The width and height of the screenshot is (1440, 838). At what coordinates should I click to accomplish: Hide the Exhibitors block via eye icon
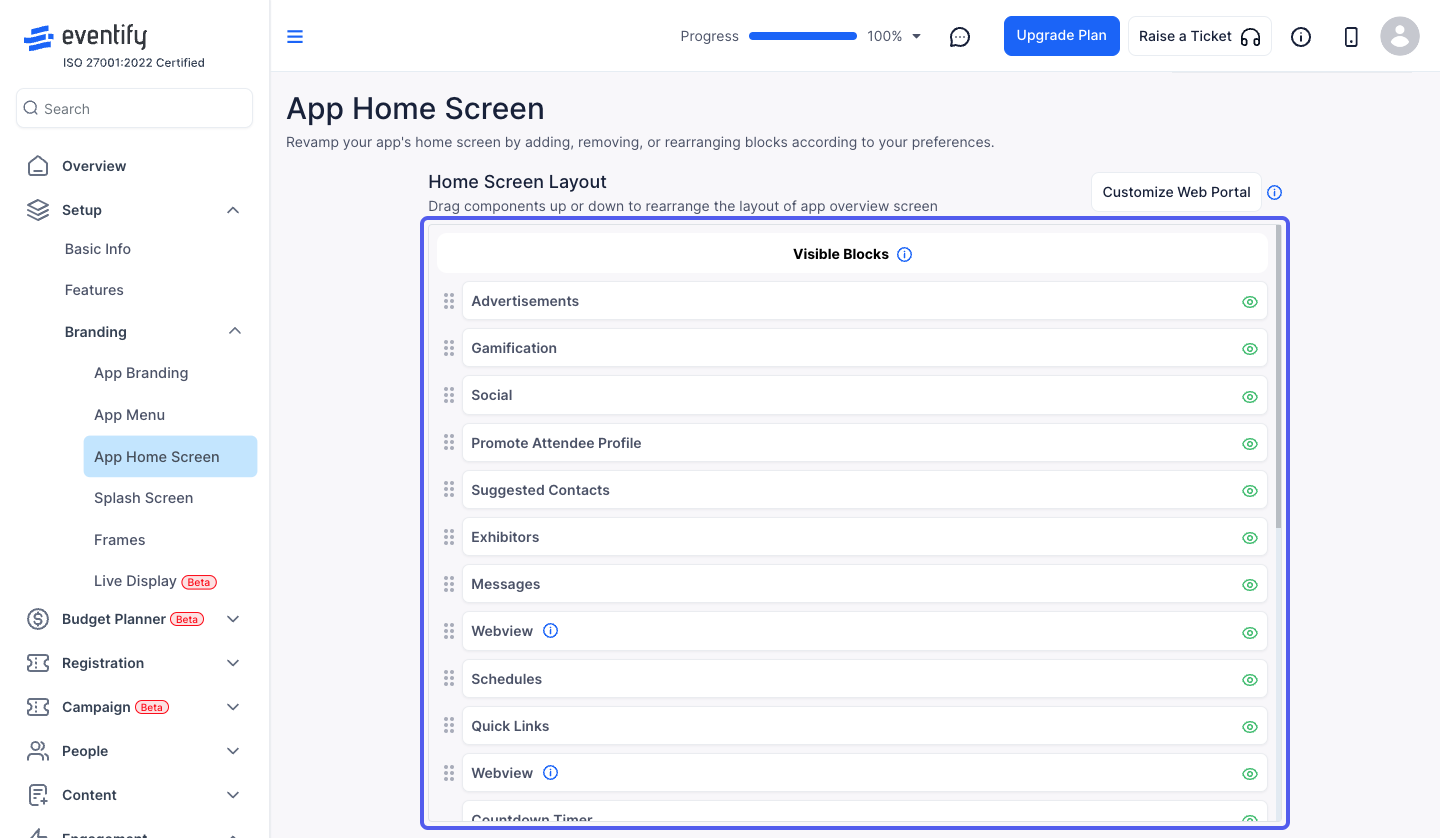tap(1249, 538)
